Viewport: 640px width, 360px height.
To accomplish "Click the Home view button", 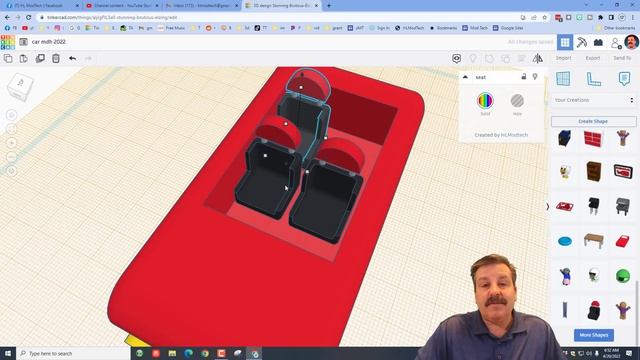I will point(12,115).
